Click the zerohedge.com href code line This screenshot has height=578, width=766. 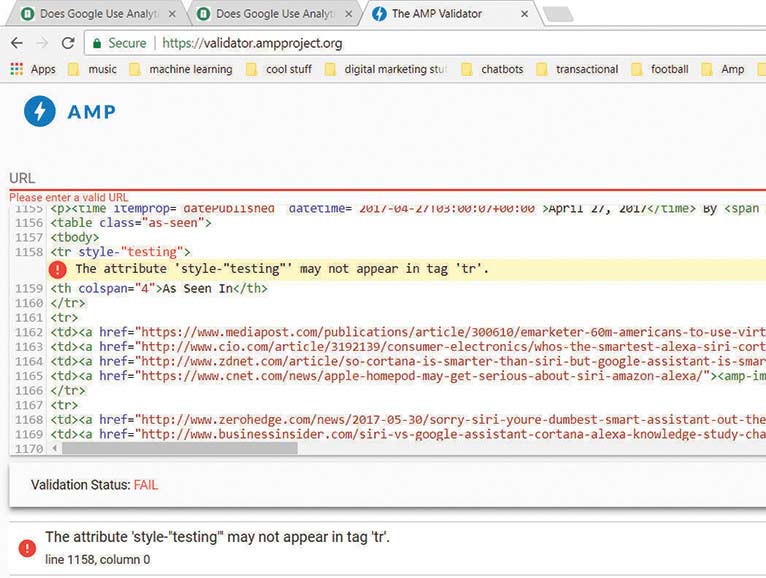tap(408, 420)
